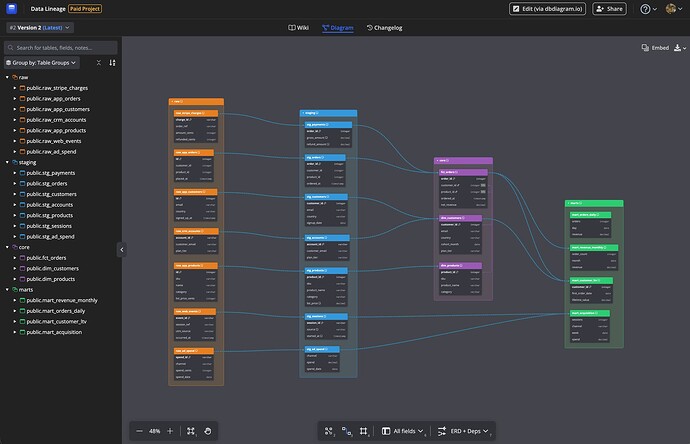This screenshot has height=444, width=690.
Task: Switch to the Diagram tab
Action: point(338,28)
